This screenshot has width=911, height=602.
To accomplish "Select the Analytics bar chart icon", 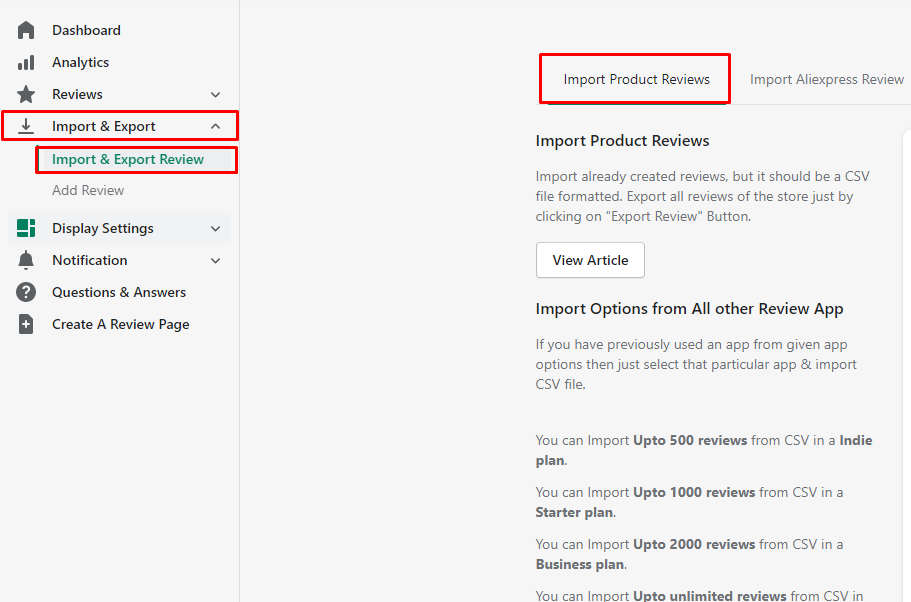I will click(x=25, y=61).
